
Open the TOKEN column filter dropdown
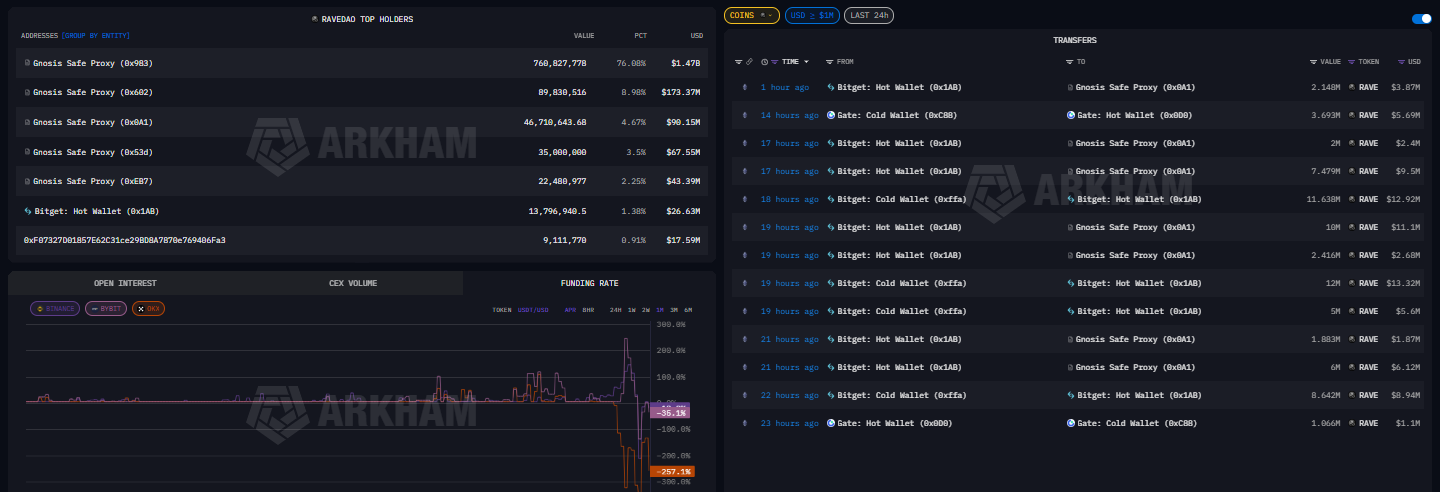coord(1351,61)
